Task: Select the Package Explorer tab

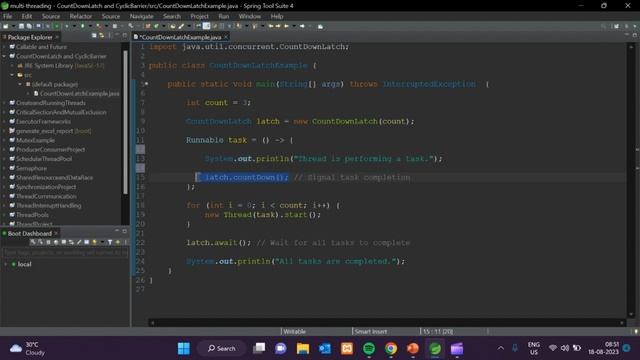Action: [x=30, y=37]
